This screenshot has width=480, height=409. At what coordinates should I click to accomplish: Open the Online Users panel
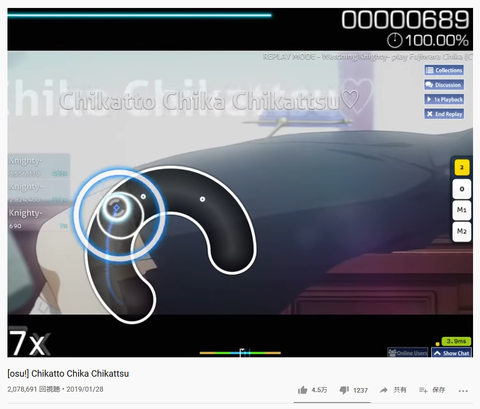[408, 353]
